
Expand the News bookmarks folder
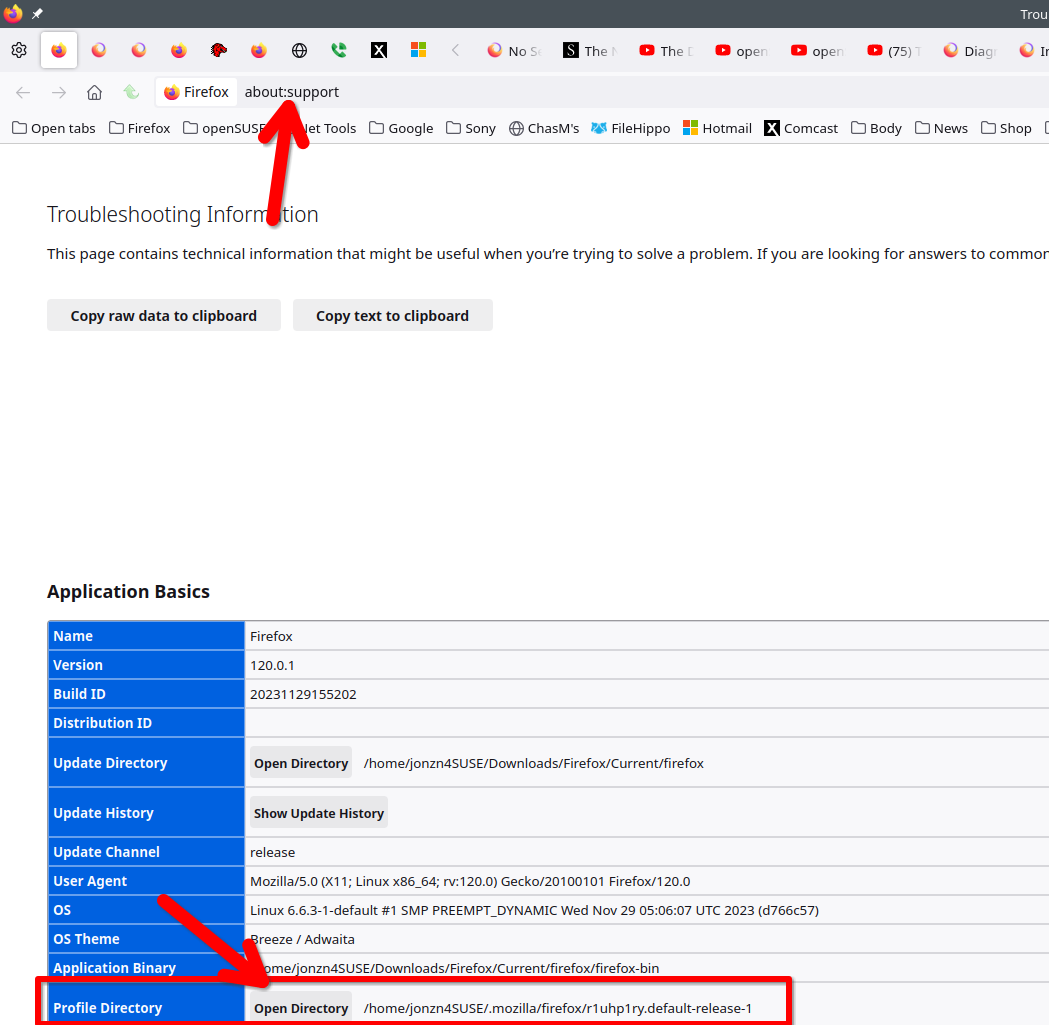point(940,128)
